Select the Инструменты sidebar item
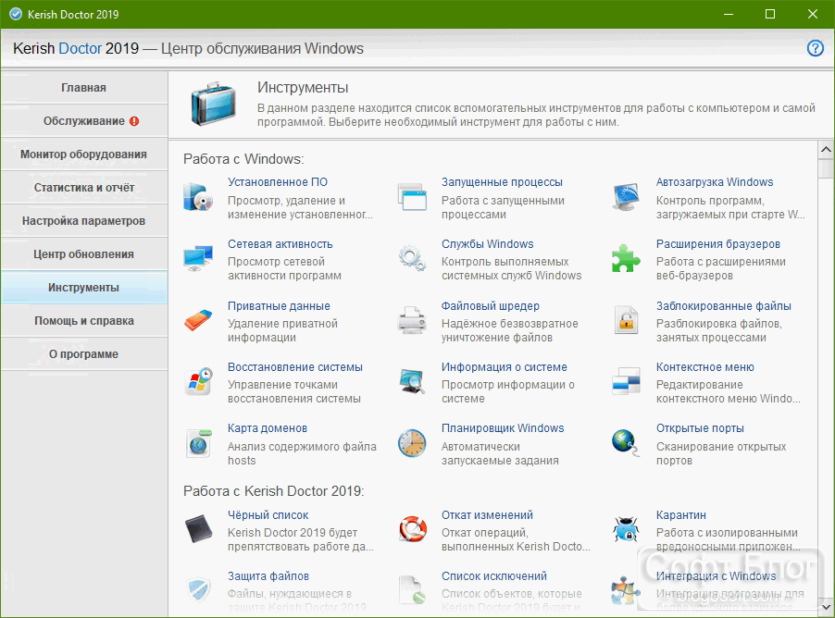 pos(84,287)
